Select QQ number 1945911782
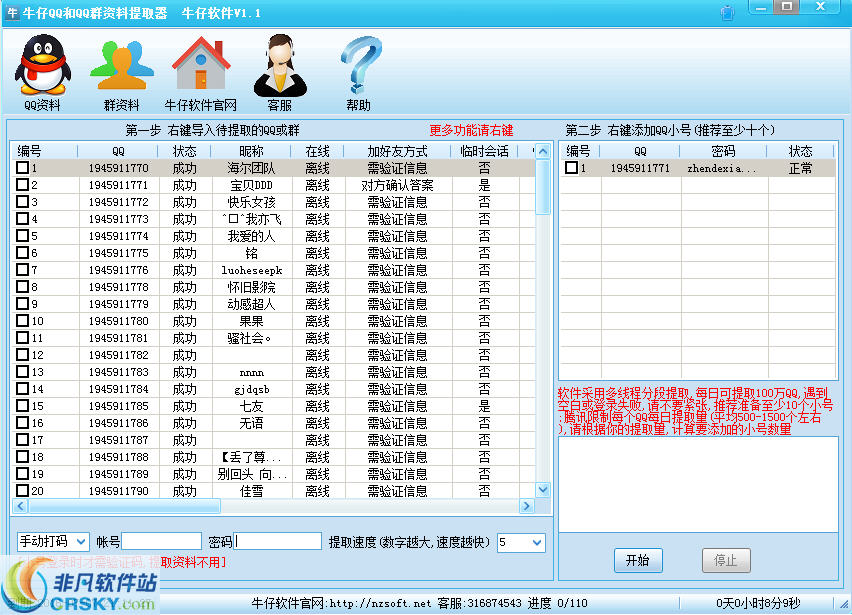This screenshot has height=615, width=852. pos(118,355)
